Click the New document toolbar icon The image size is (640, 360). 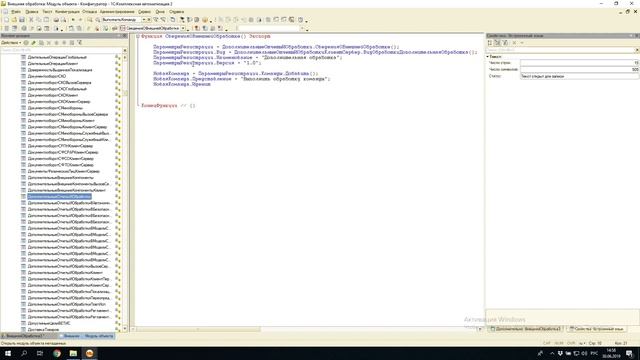point(7,20)
